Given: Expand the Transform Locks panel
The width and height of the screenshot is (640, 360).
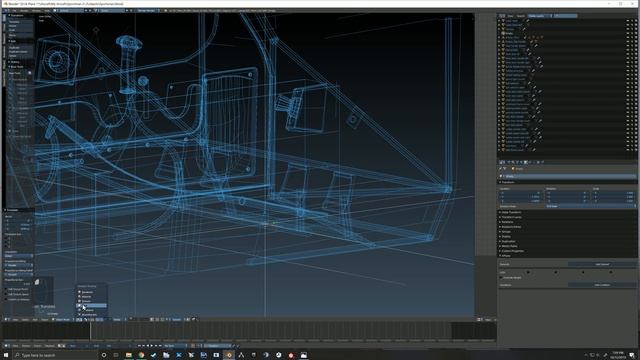Looking at the screenshot, I should coord(511,217).
